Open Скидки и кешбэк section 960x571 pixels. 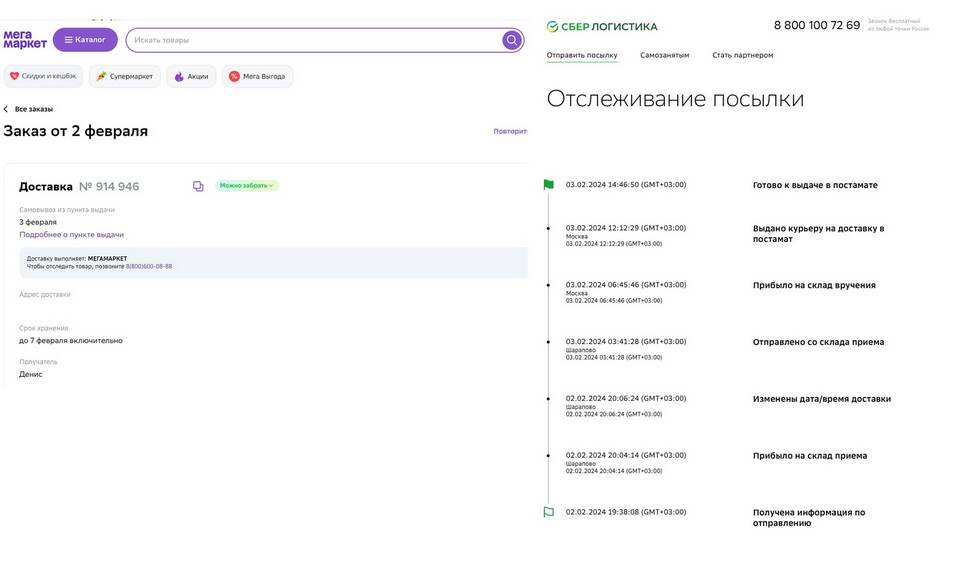pyautogui.click(x=43, y=76)
